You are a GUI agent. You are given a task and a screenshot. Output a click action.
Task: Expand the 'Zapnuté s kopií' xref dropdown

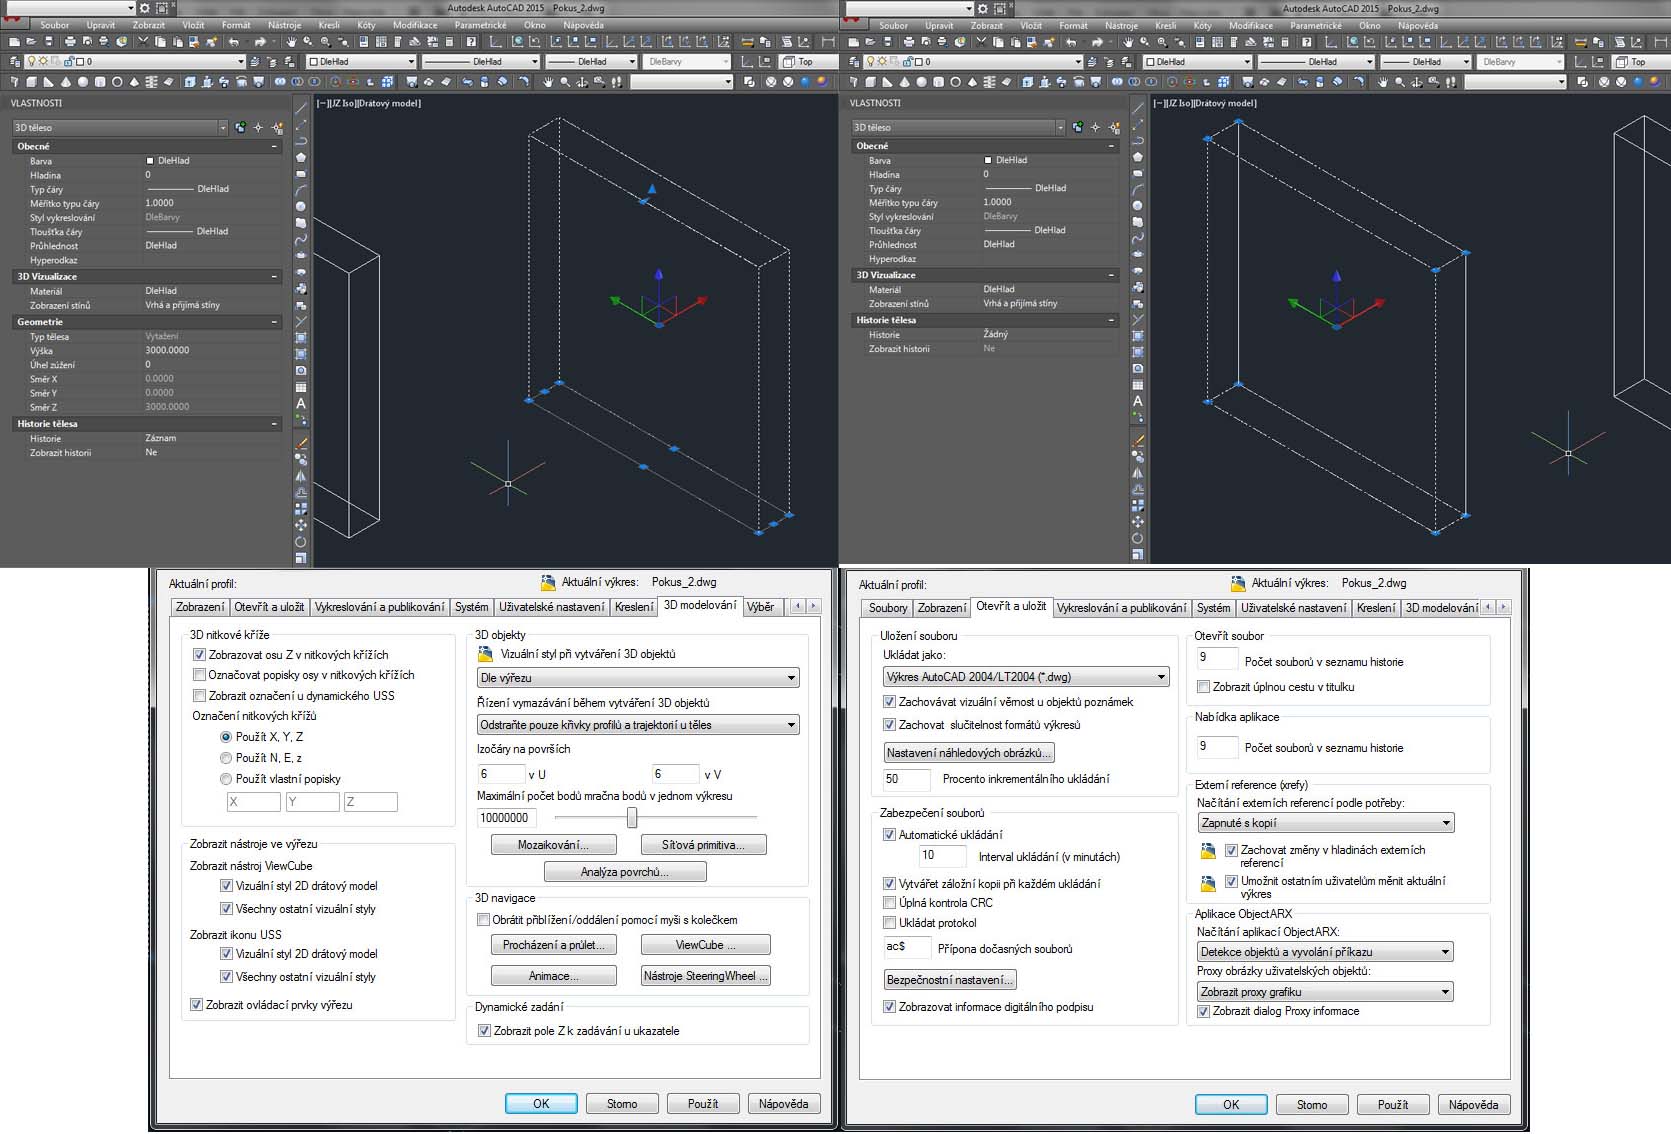coord(1325,823)
